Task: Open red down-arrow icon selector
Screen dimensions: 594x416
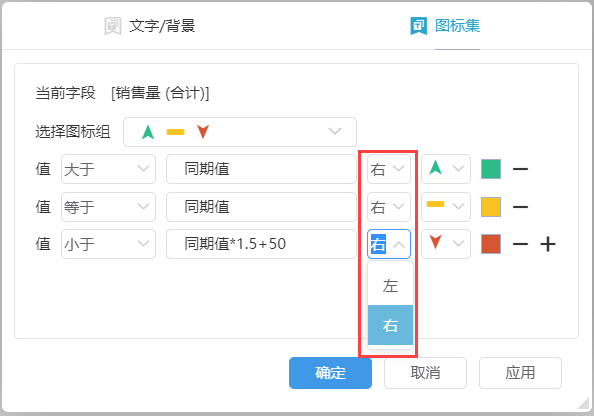Action: point(446,244)
